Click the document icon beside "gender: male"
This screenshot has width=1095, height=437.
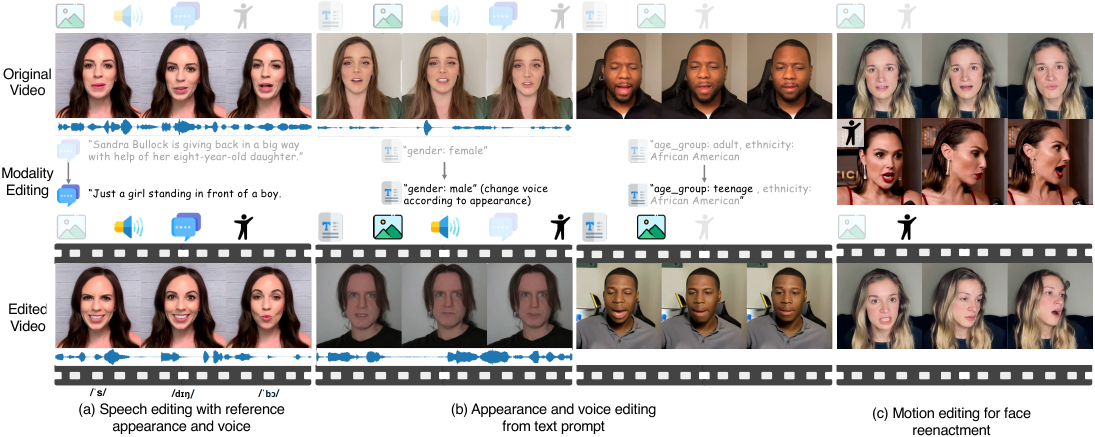tap(390, 194)
